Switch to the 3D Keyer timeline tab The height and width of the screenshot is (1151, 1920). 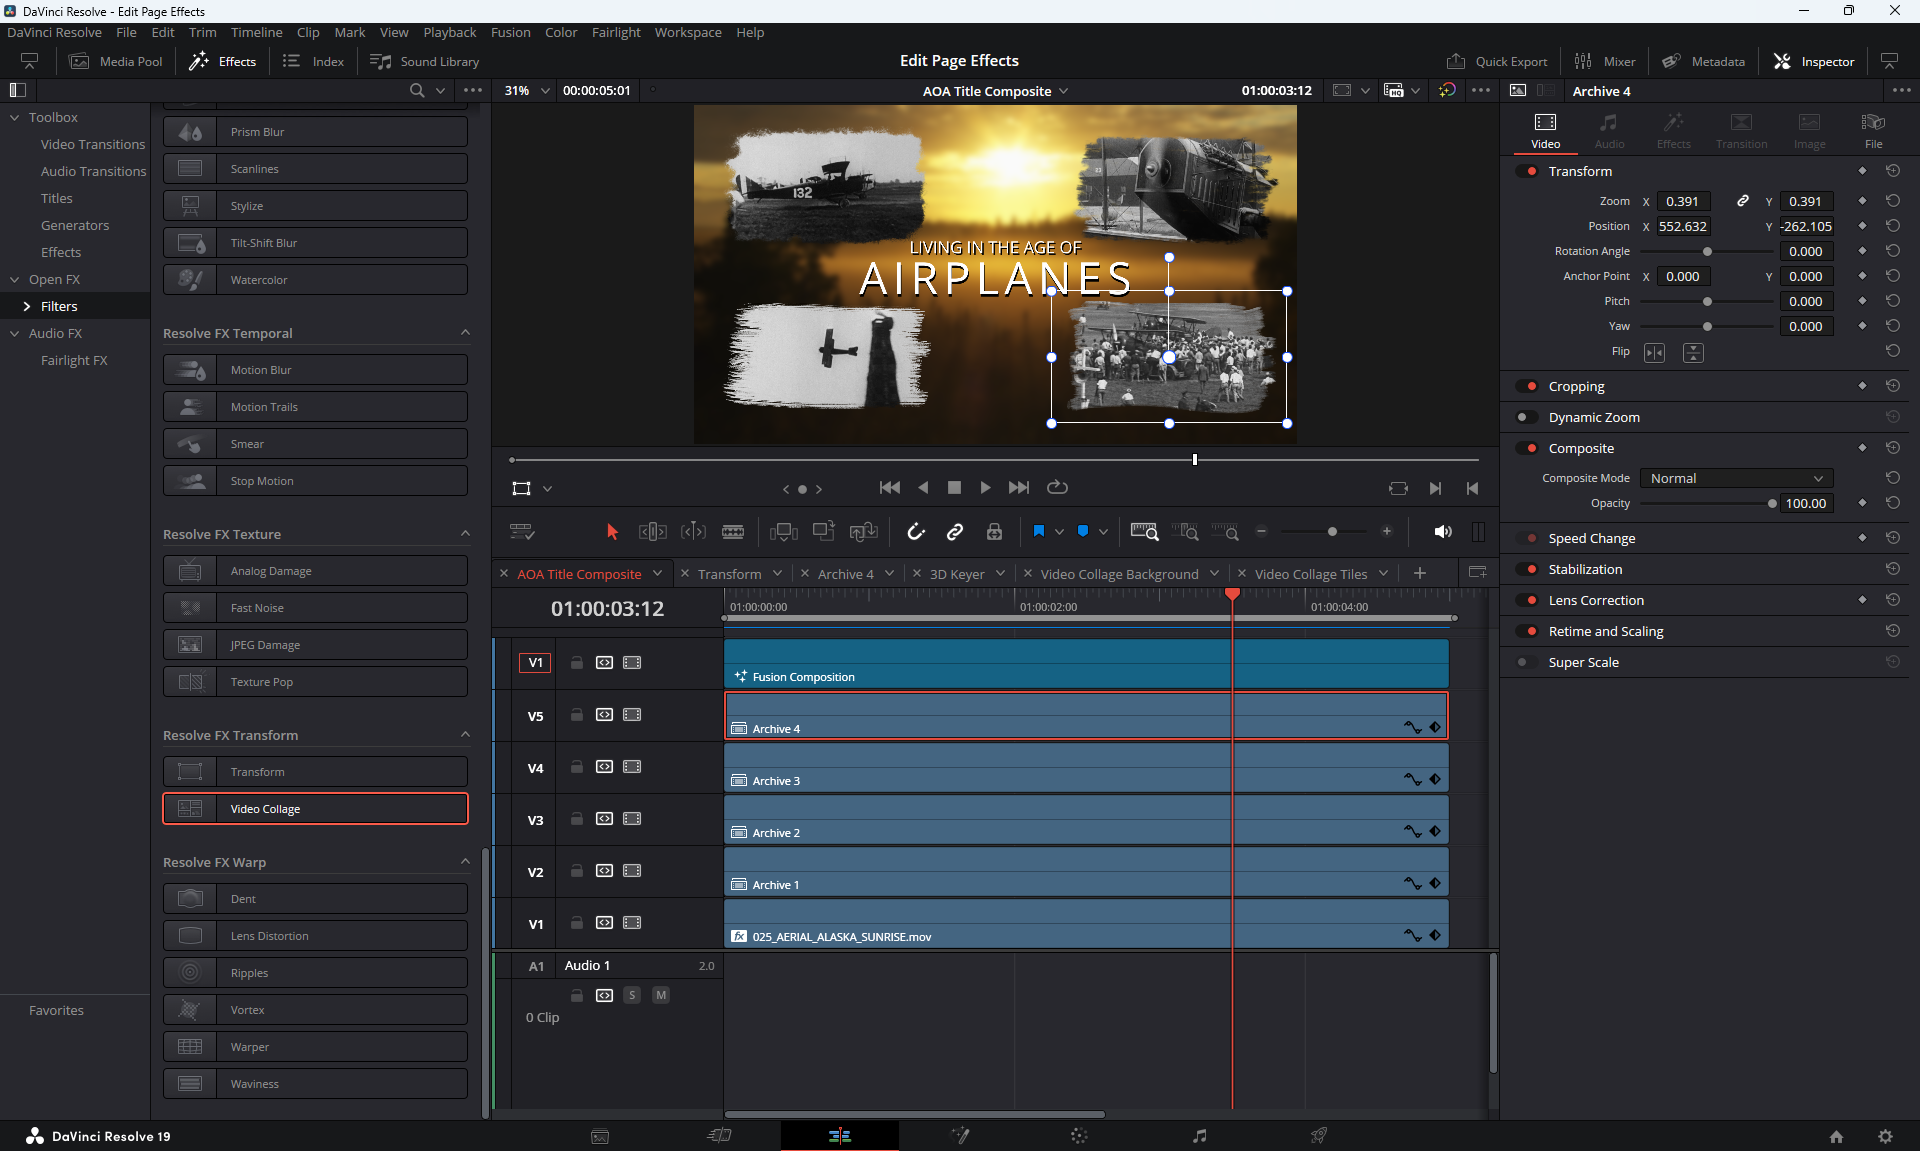tap(956, 574)
